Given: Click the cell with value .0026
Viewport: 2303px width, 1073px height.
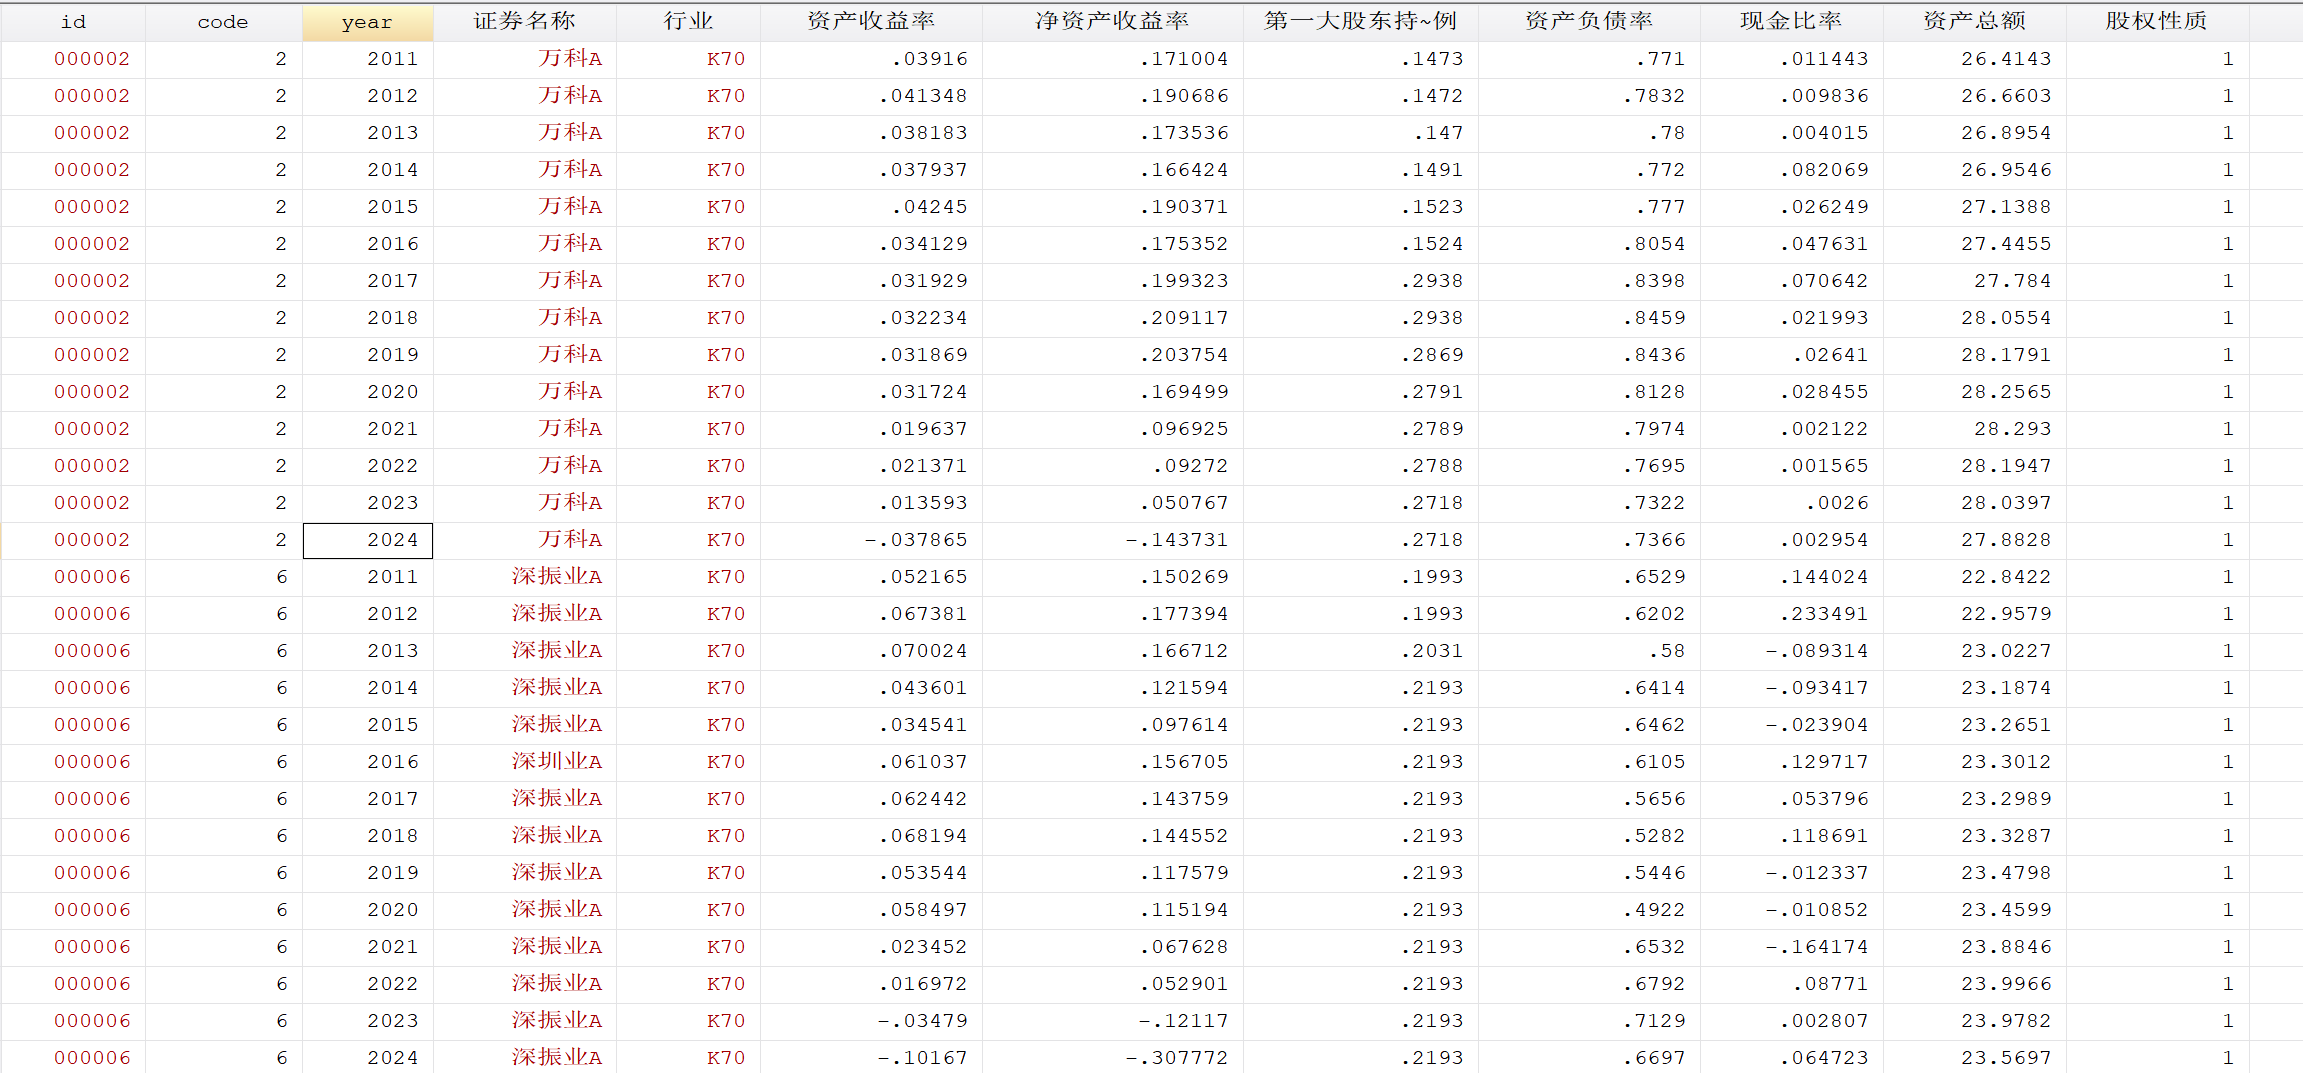Looking at the screenshot, I should pyautogui.click(x=1791, y=503).
